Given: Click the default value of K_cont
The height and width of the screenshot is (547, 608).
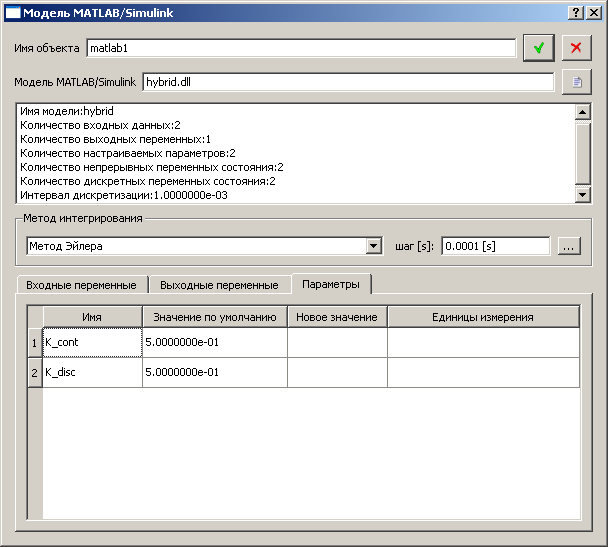Looking at the screenshot, I should pyautogui.click(x=215, y=343).
